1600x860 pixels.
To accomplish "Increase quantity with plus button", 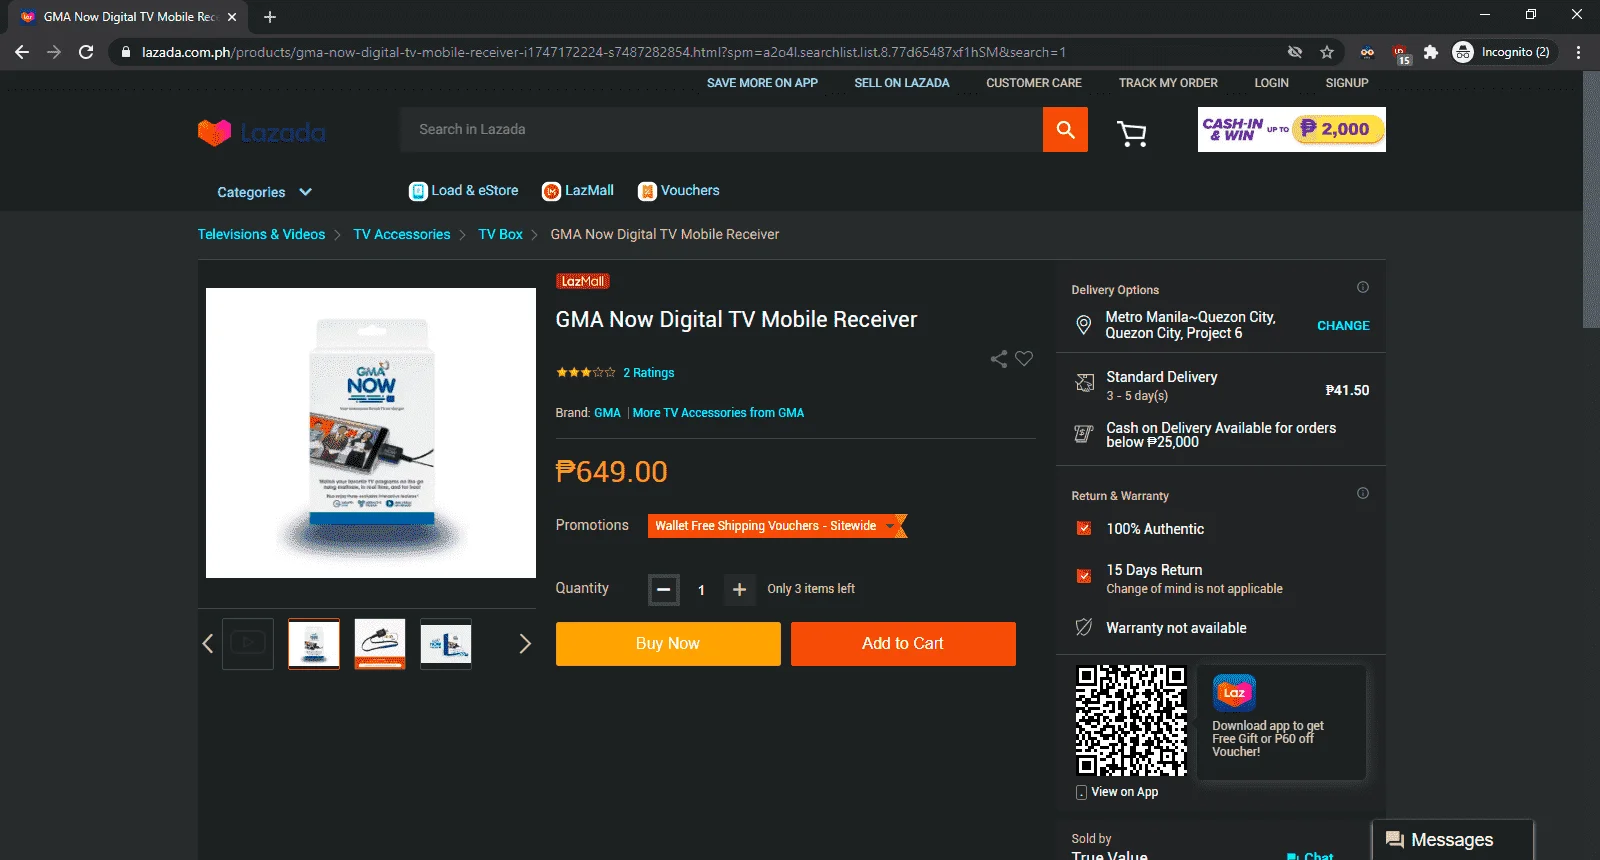I will (x=739, y=590).
